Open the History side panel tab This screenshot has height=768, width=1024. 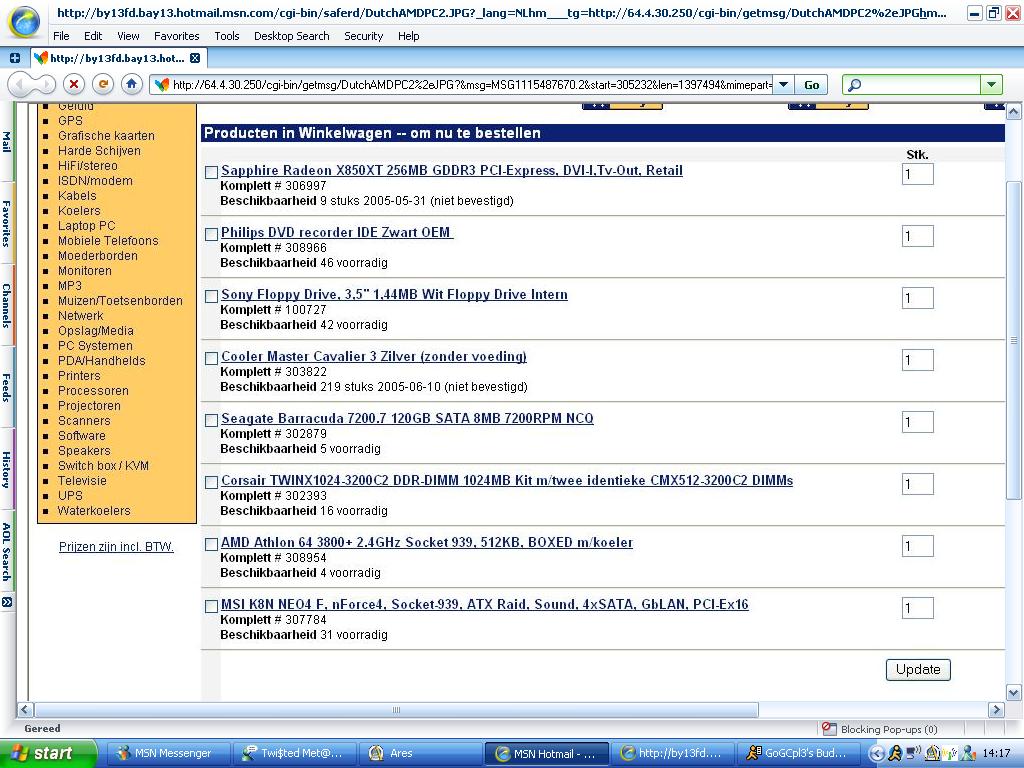pos(7,469)
